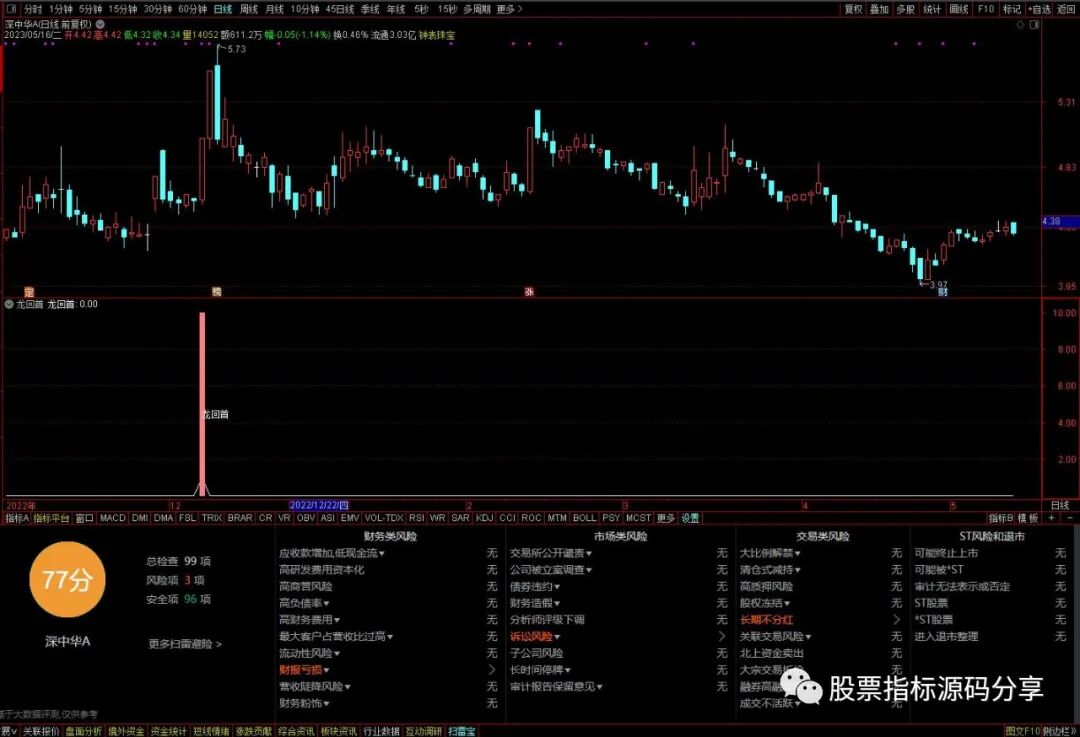Expand 大比例解禁 item
Screen dimensions: 1080x737
pos(770,553)
